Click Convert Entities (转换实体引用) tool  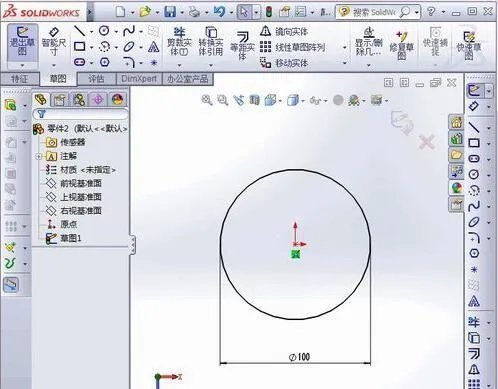pyautogui.click(x=211, y=42)
